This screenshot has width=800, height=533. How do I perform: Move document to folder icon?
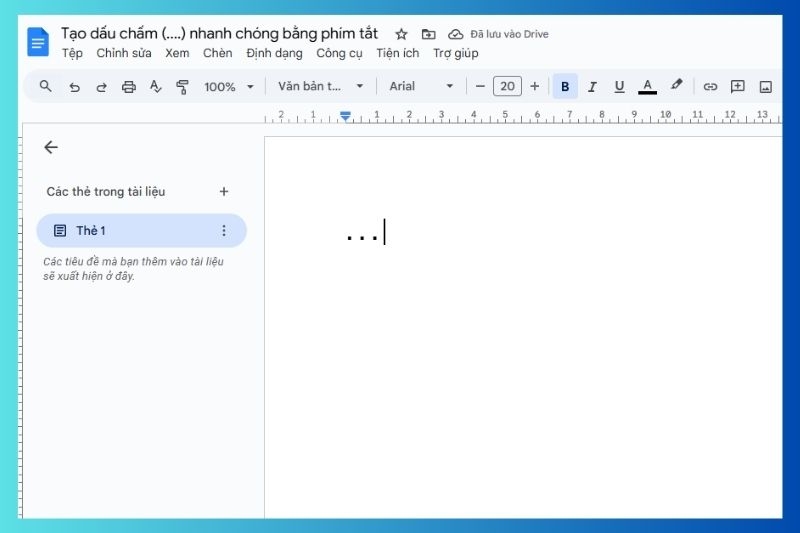[x=429, y=34]
